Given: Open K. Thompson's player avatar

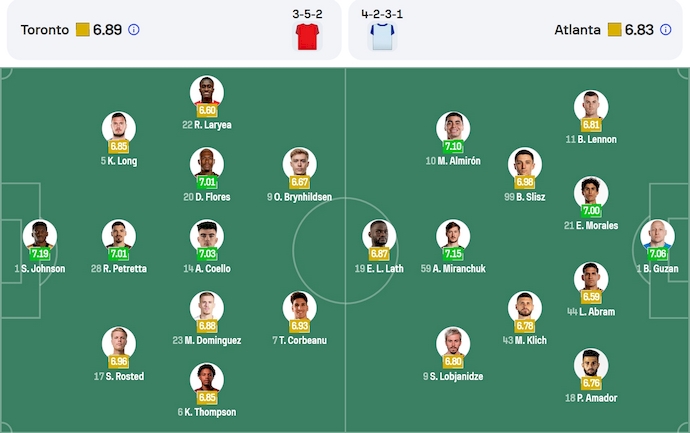Looking at the screenshot, I should pyautogui.click(x=207, y=380).
